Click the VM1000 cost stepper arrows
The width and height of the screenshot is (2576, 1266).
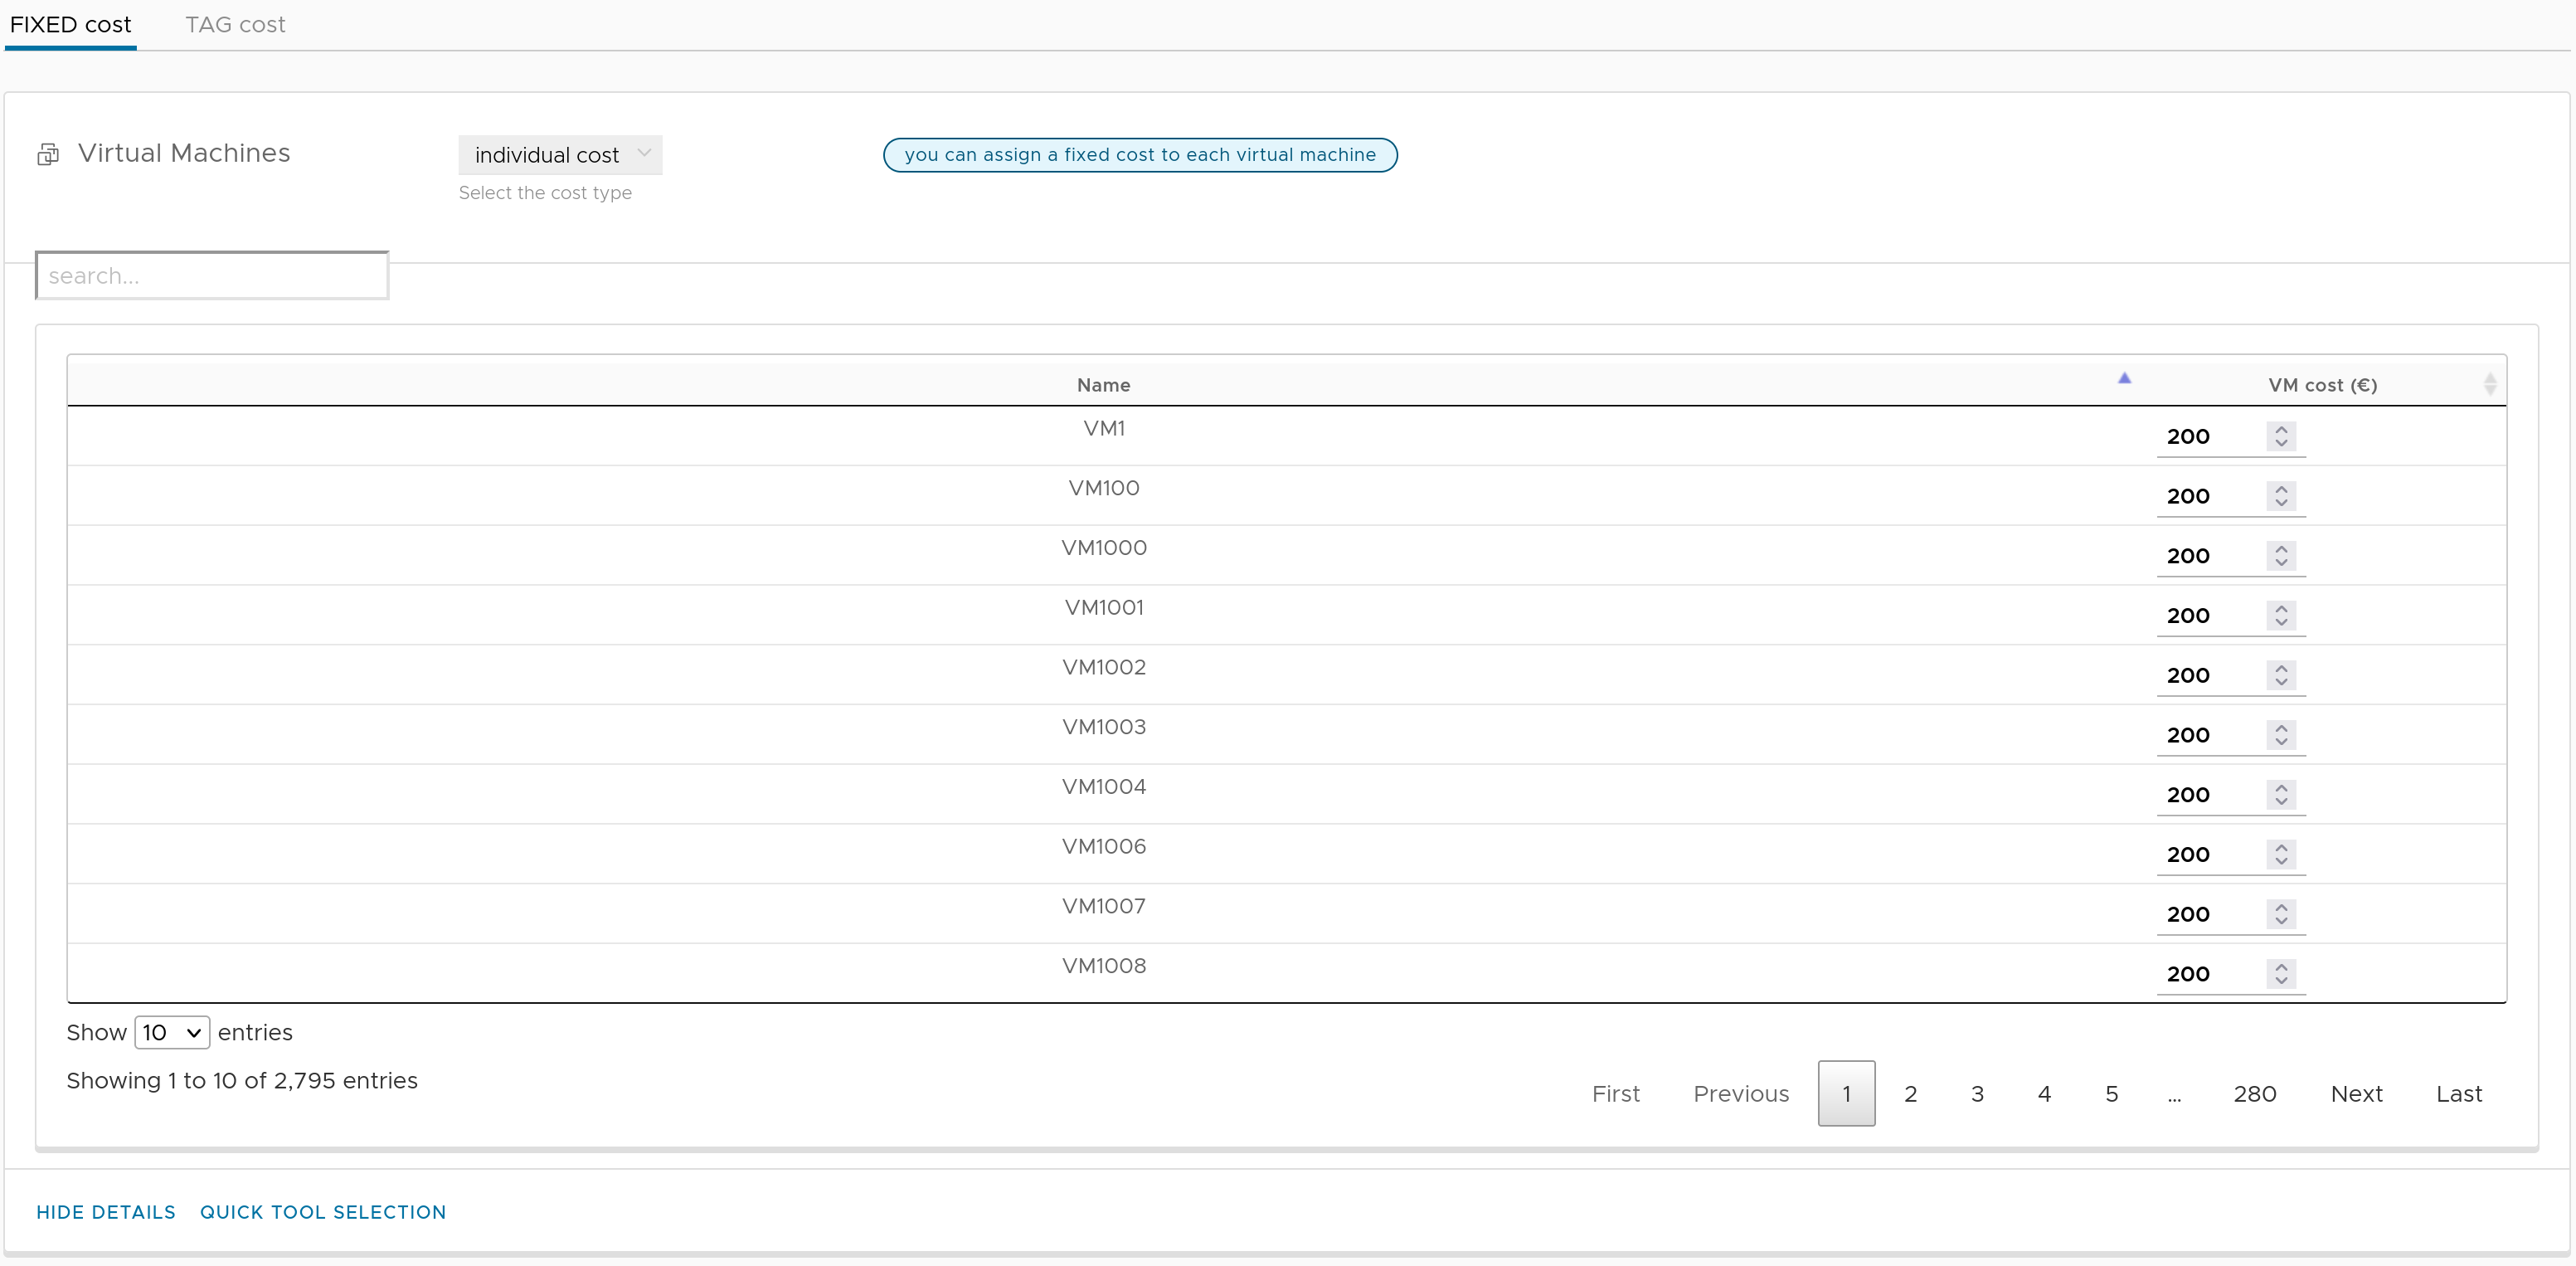(x=2281, y=556)
